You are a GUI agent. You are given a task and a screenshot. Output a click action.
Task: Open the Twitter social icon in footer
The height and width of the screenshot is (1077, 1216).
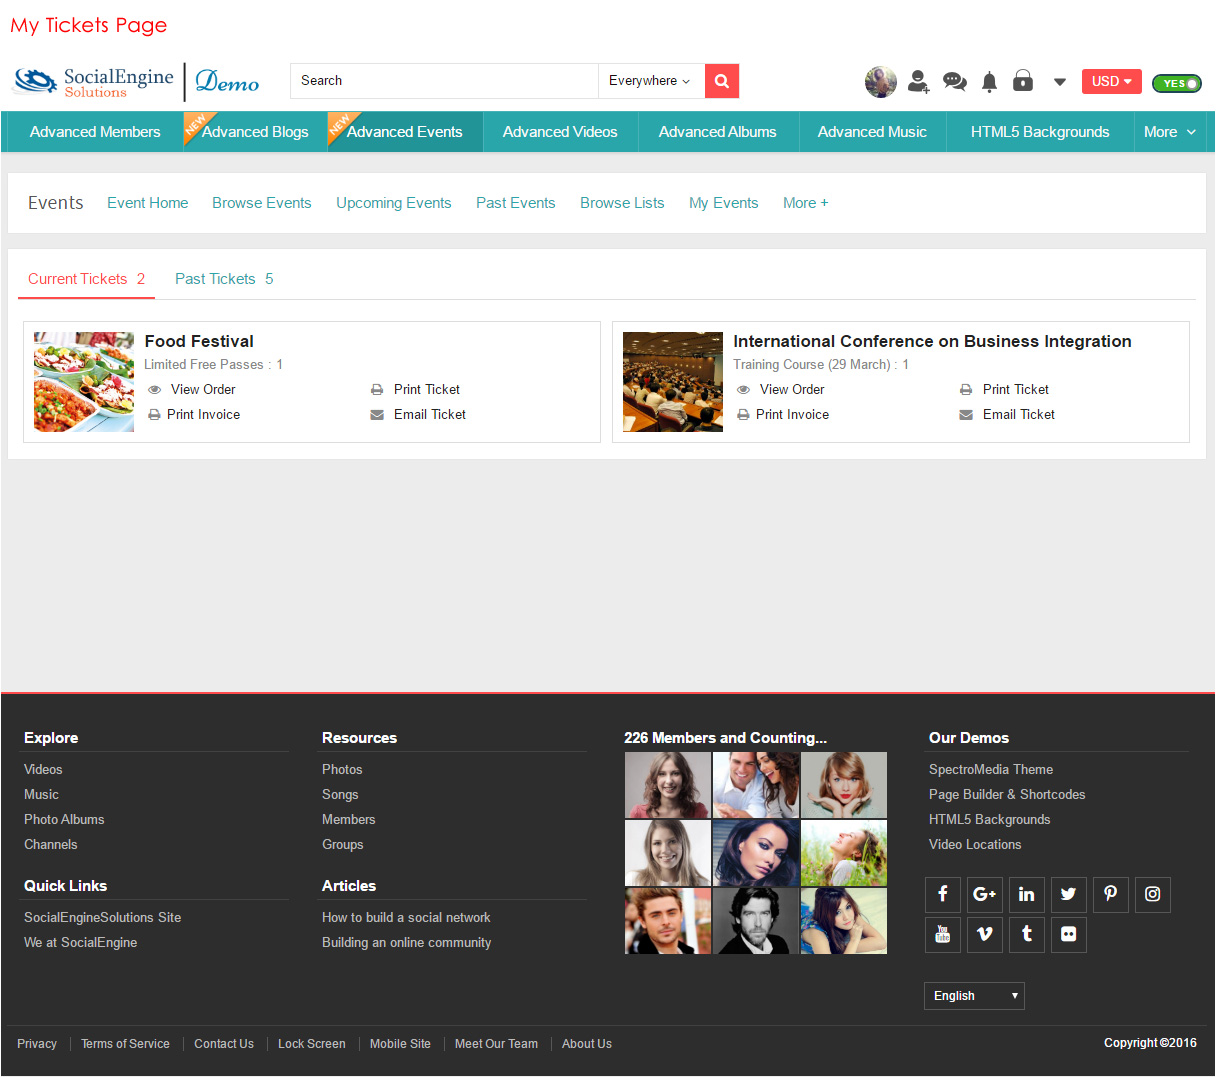pos(1068,894)
